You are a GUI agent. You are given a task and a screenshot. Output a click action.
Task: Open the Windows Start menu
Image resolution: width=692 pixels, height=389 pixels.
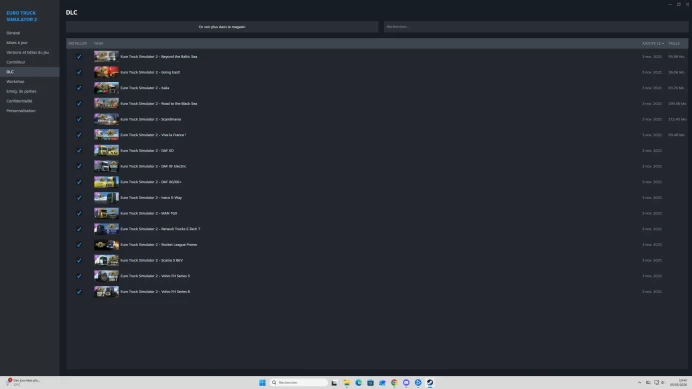click(262, 382)
